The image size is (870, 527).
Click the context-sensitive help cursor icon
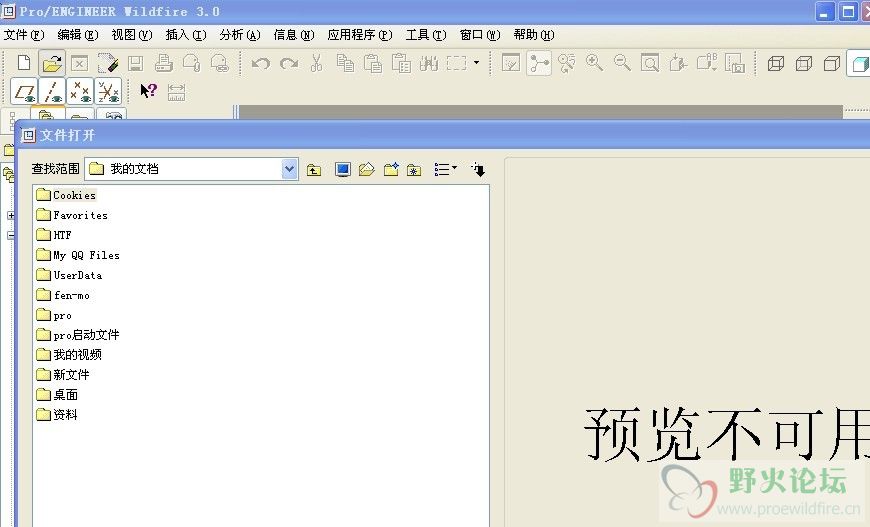point(148,91)
